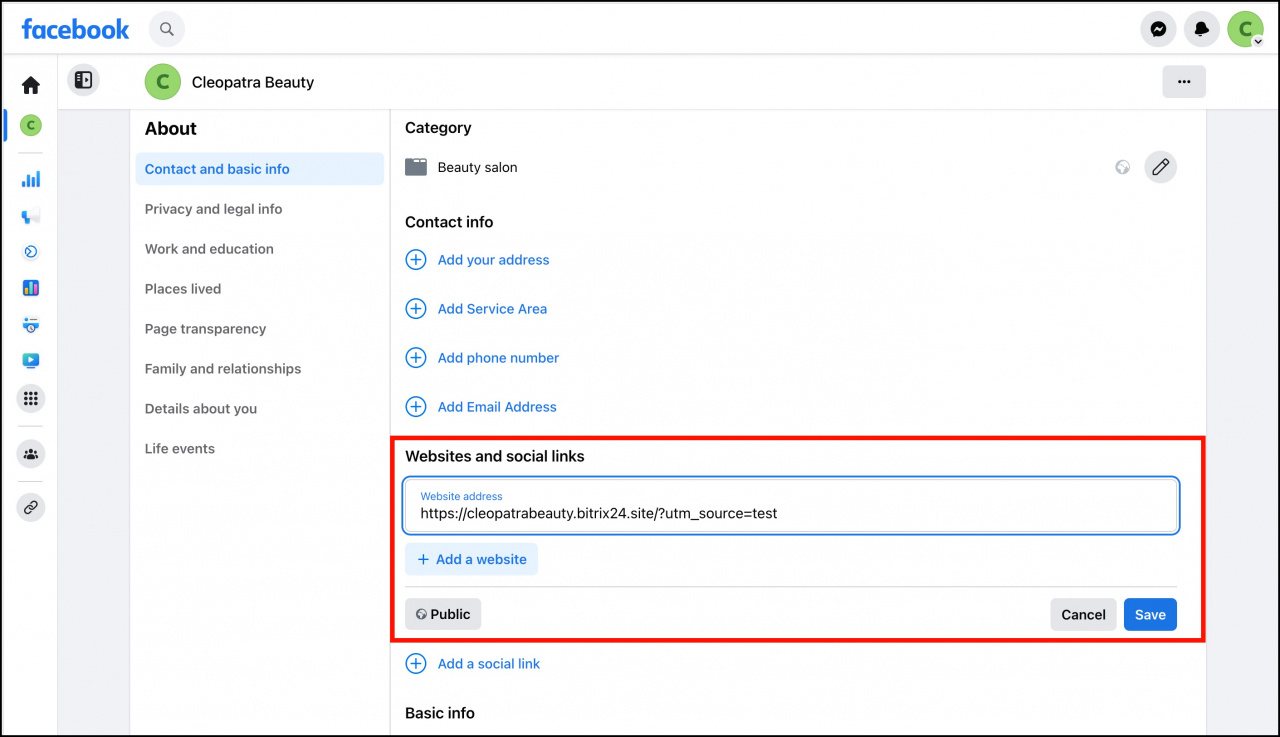This screenshot has width=1280, height=737.
Task: Click the Basic info heading
Action: (x=440, y=713)
